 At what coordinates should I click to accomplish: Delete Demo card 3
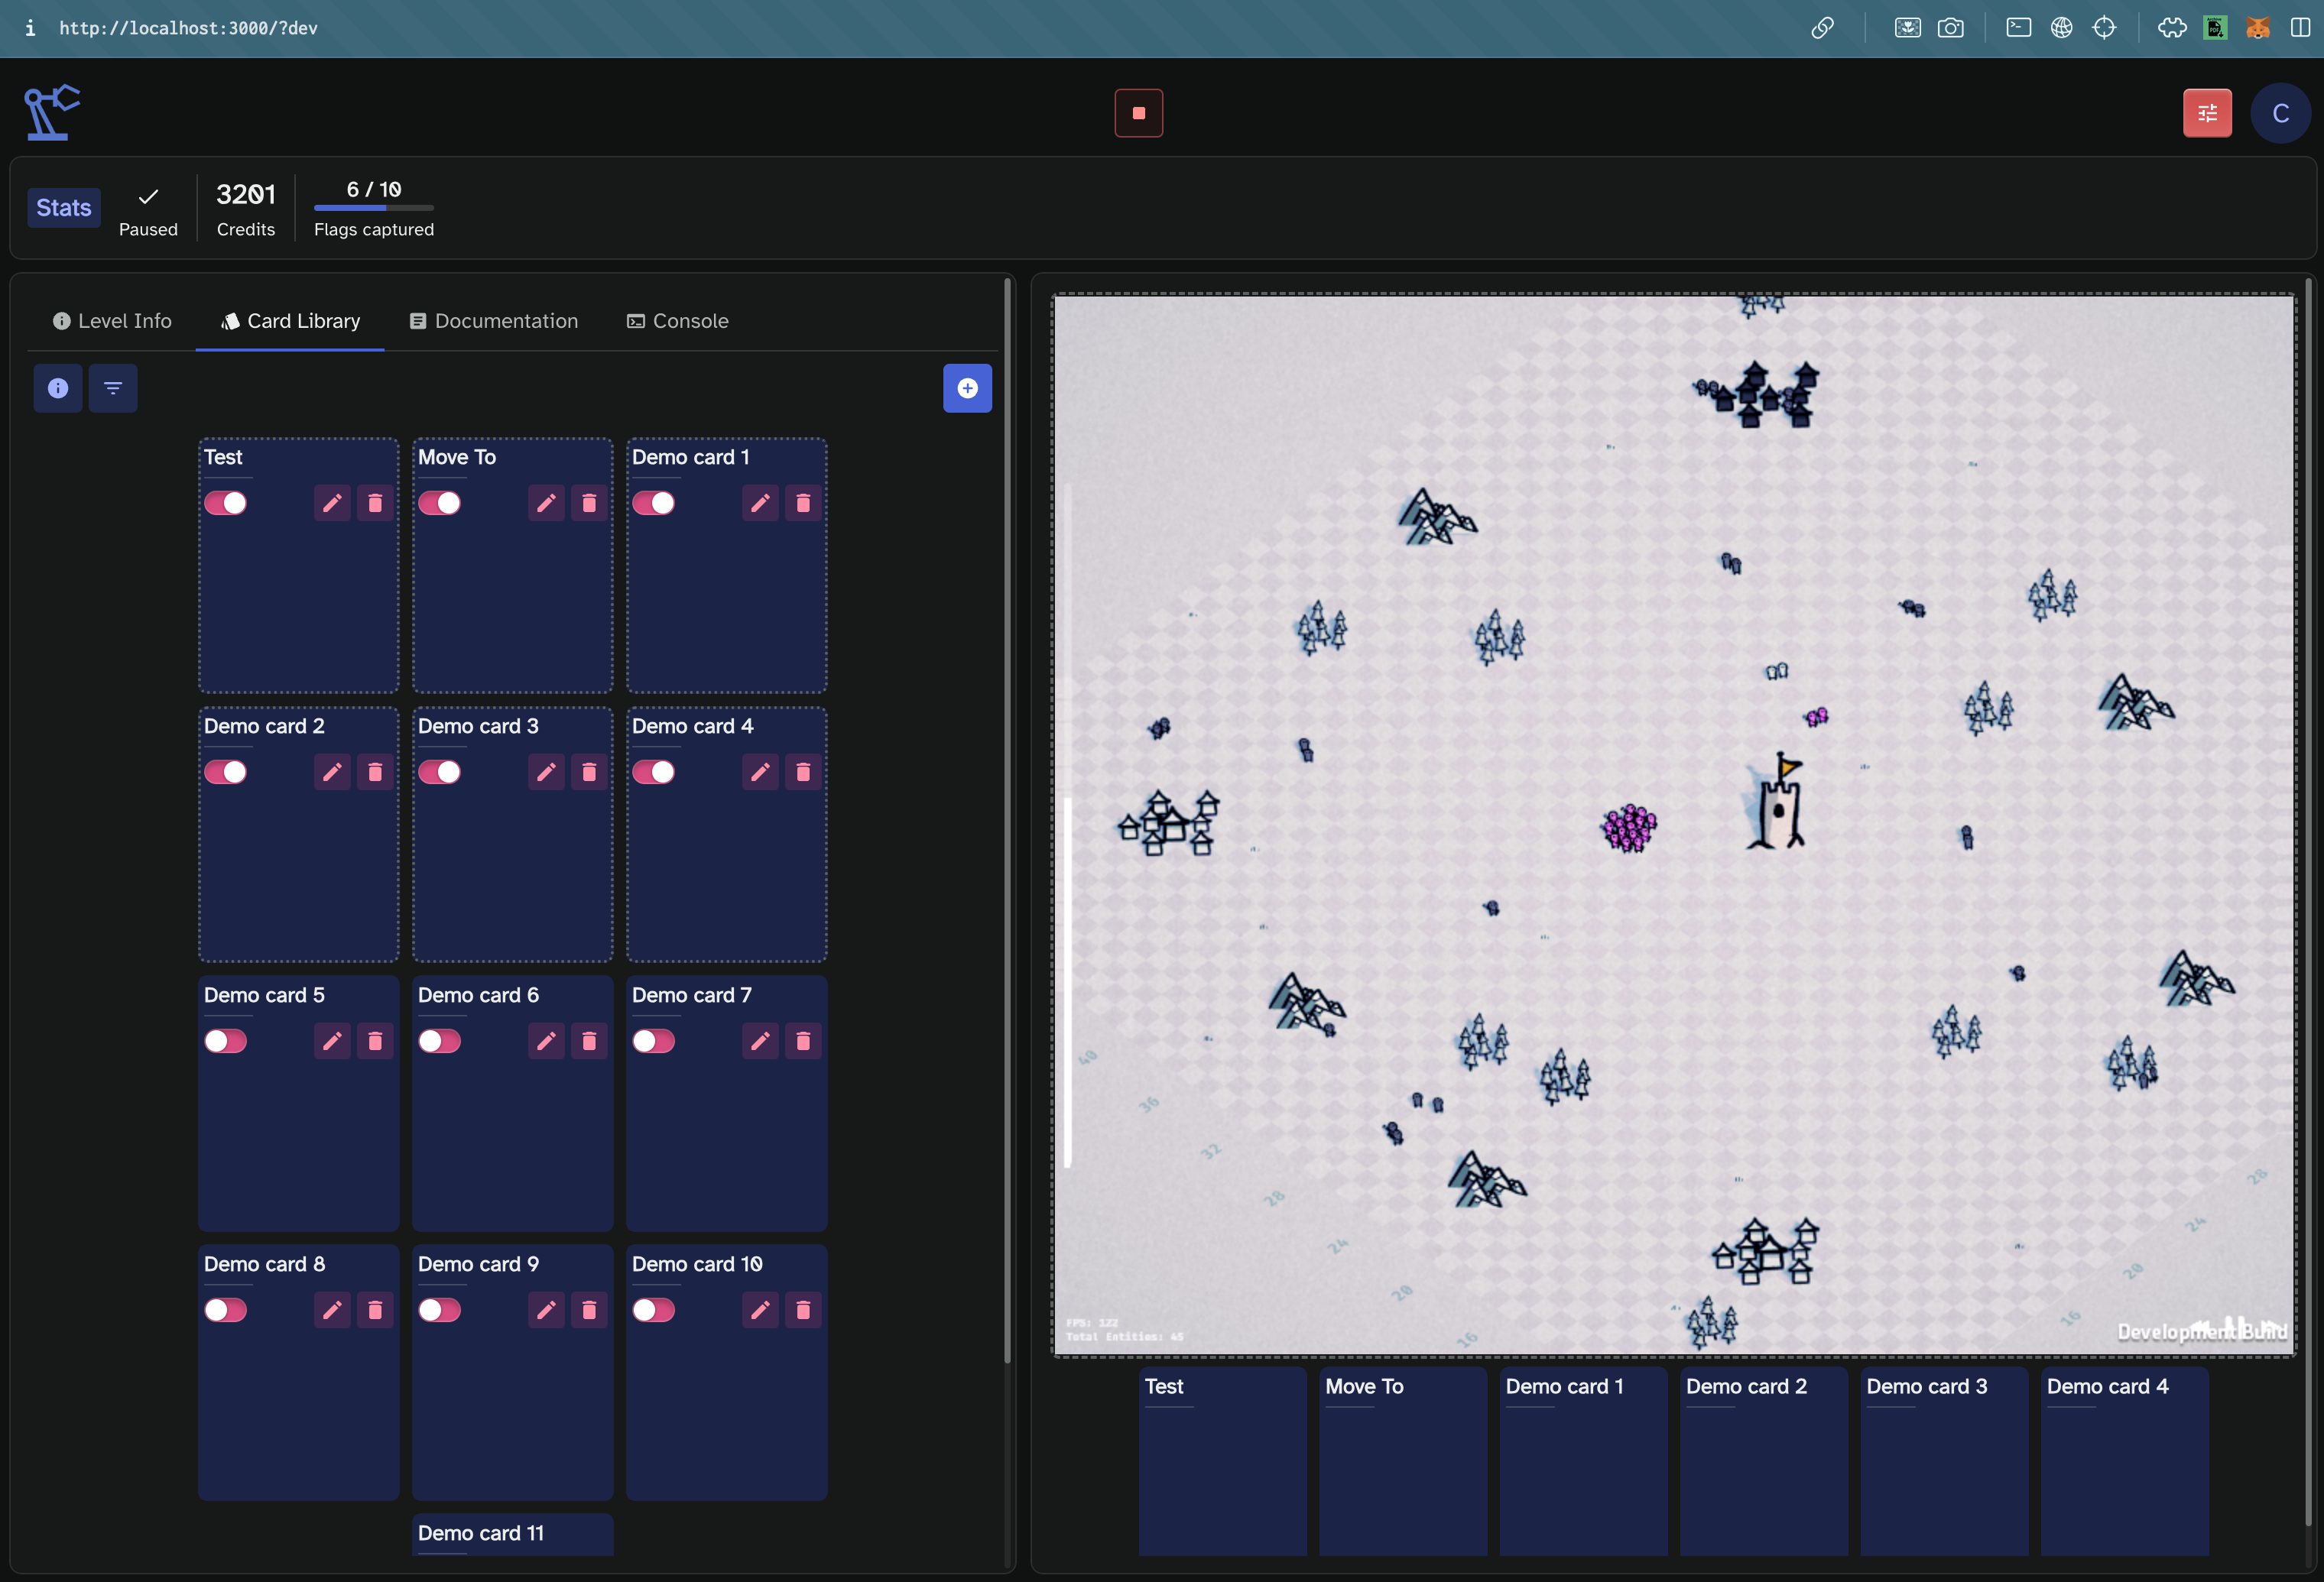click(x=589, y=772)
